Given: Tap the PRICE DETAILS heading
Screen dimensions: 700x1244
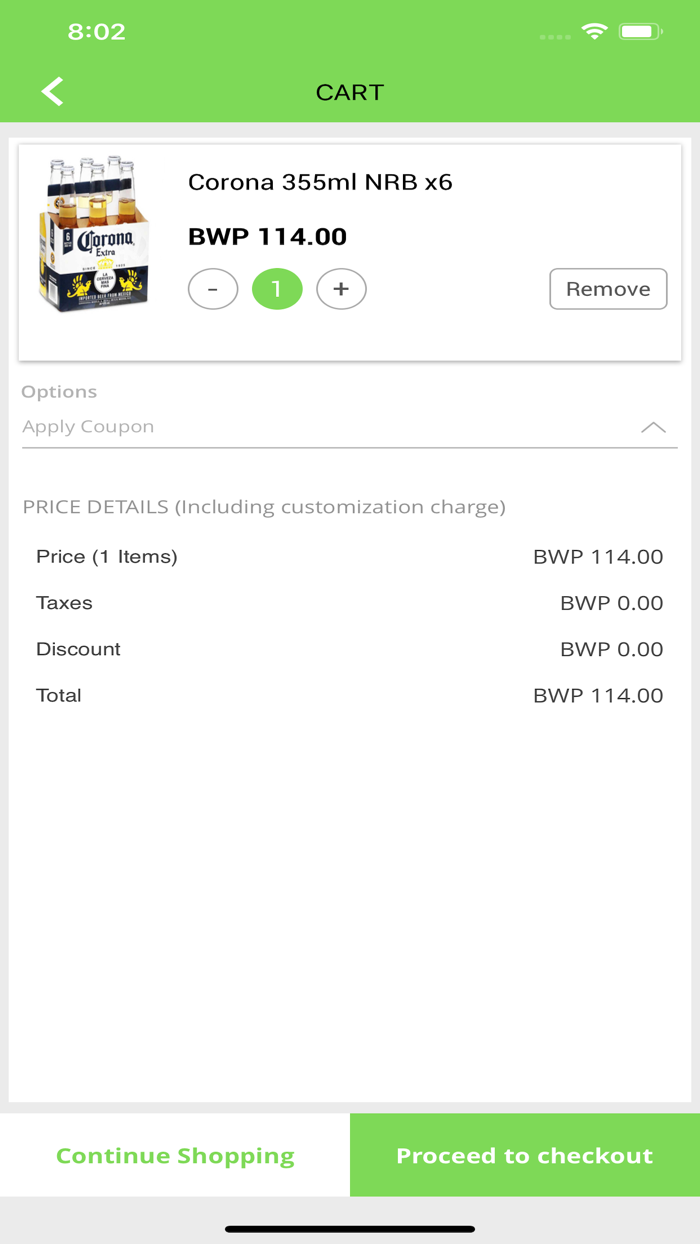Looking at the screenshot, I should pos(263,507).
